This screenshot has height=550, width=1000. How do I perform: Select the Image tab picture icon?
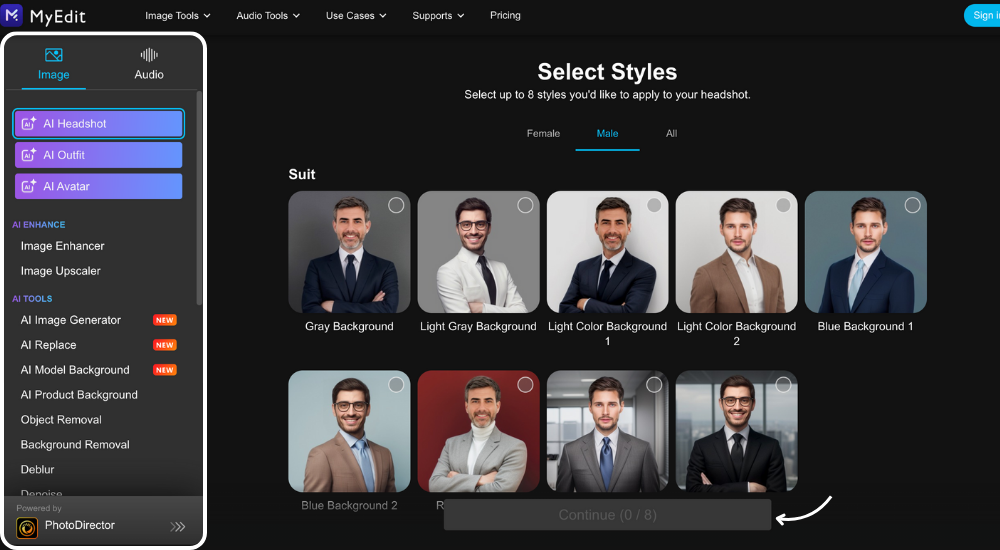[x=54, y=55]
